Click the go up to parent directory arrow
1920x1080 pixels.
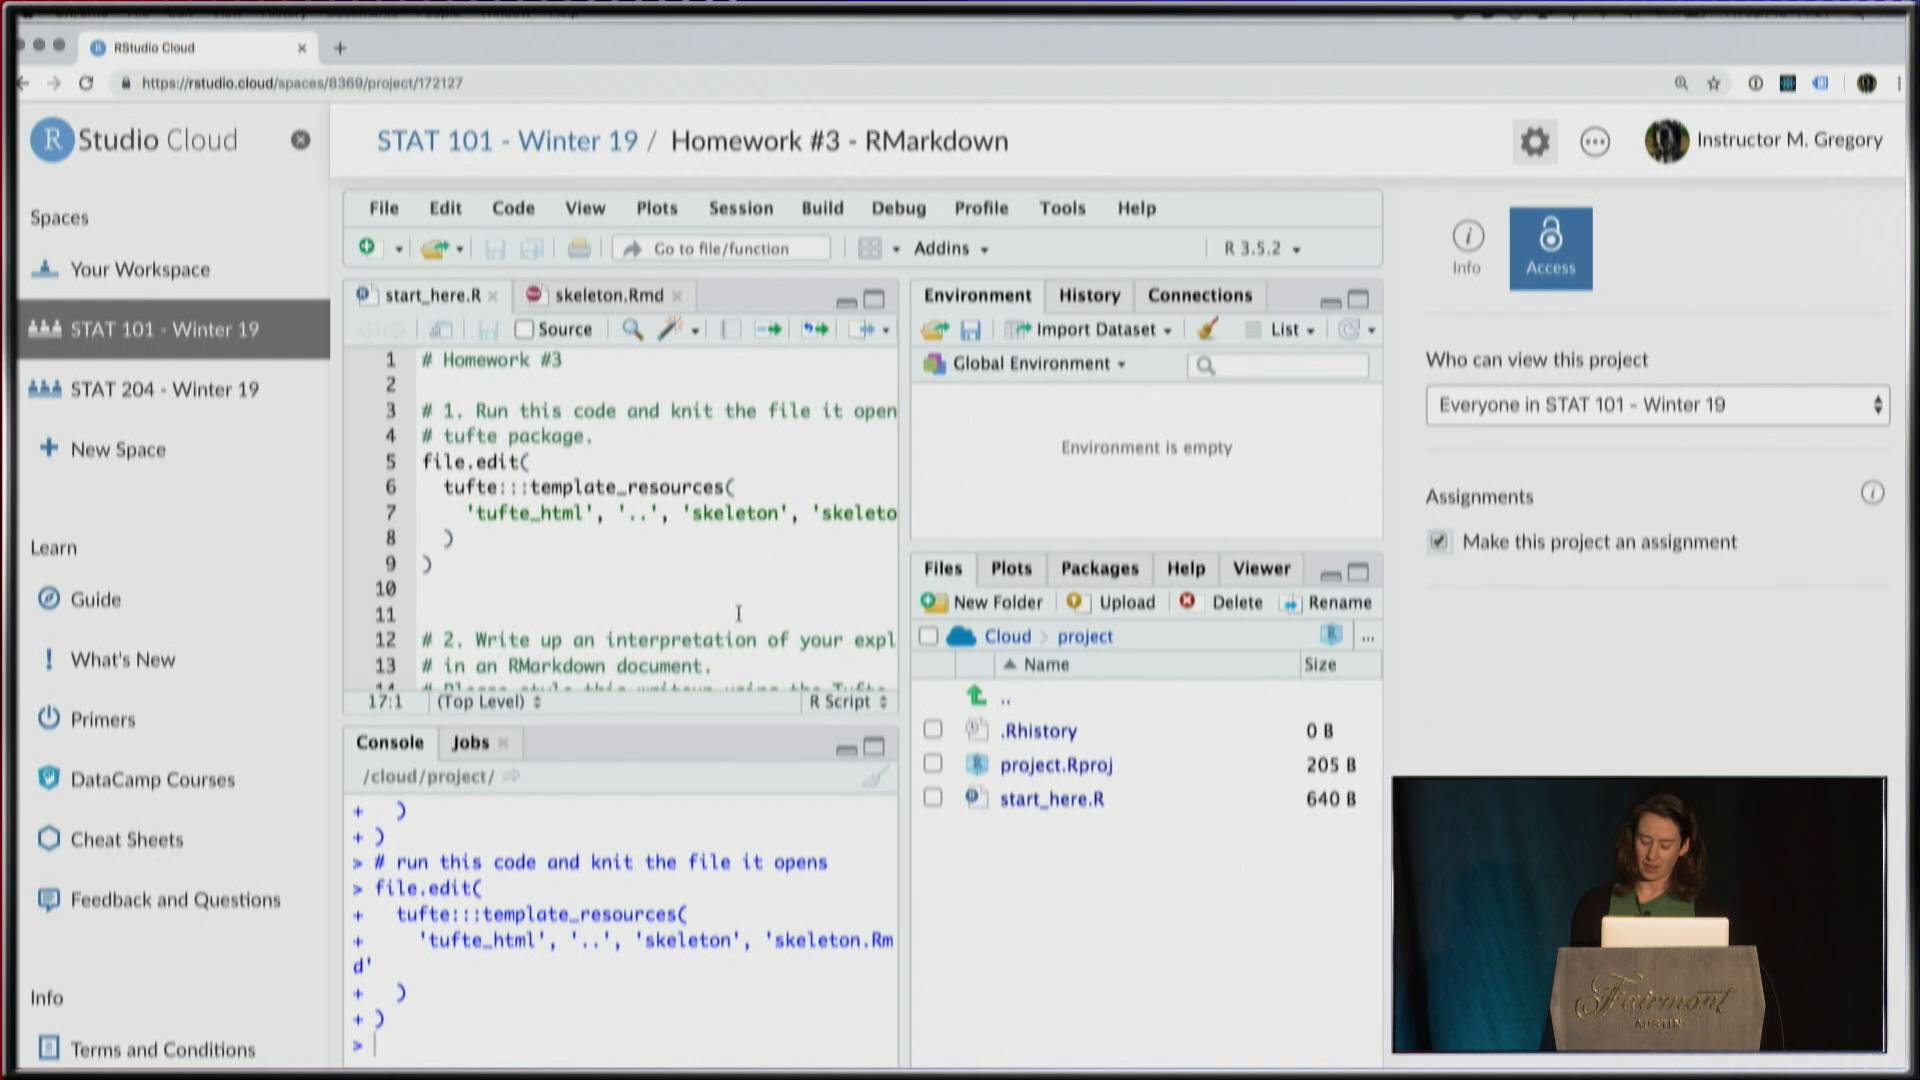977,695
